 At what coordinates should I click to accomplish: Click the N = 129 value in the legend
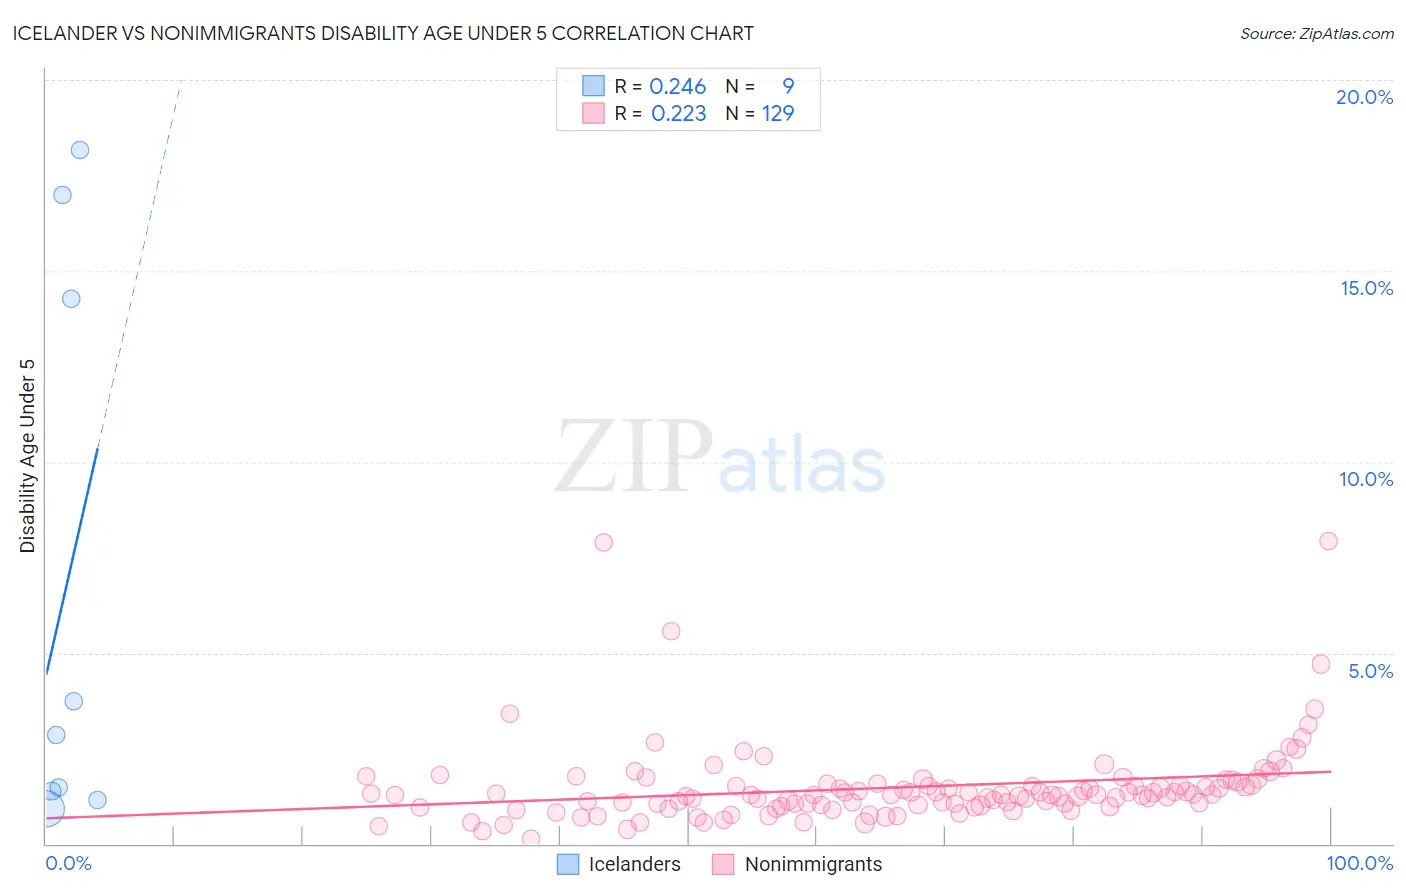point(760,113)
